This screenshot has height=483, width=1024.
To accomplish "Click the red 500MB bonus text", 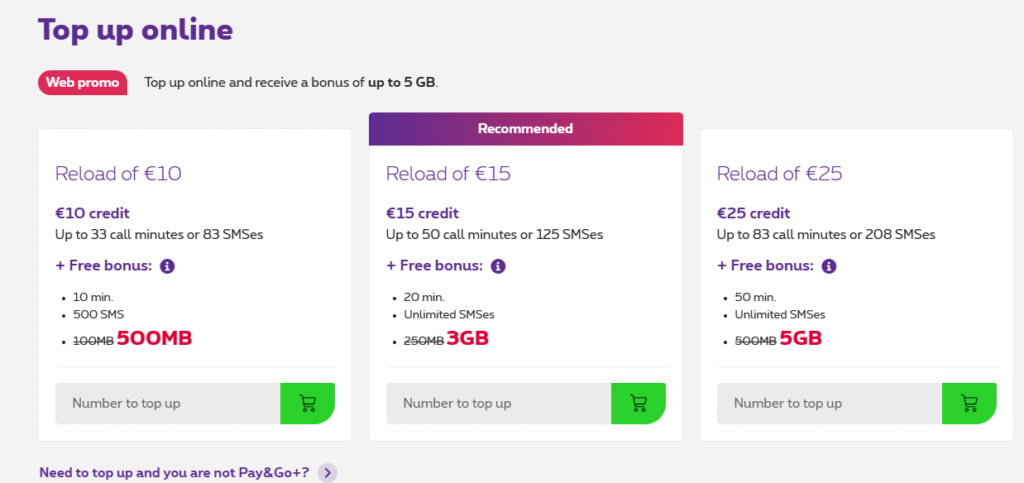I will (154, 338).
